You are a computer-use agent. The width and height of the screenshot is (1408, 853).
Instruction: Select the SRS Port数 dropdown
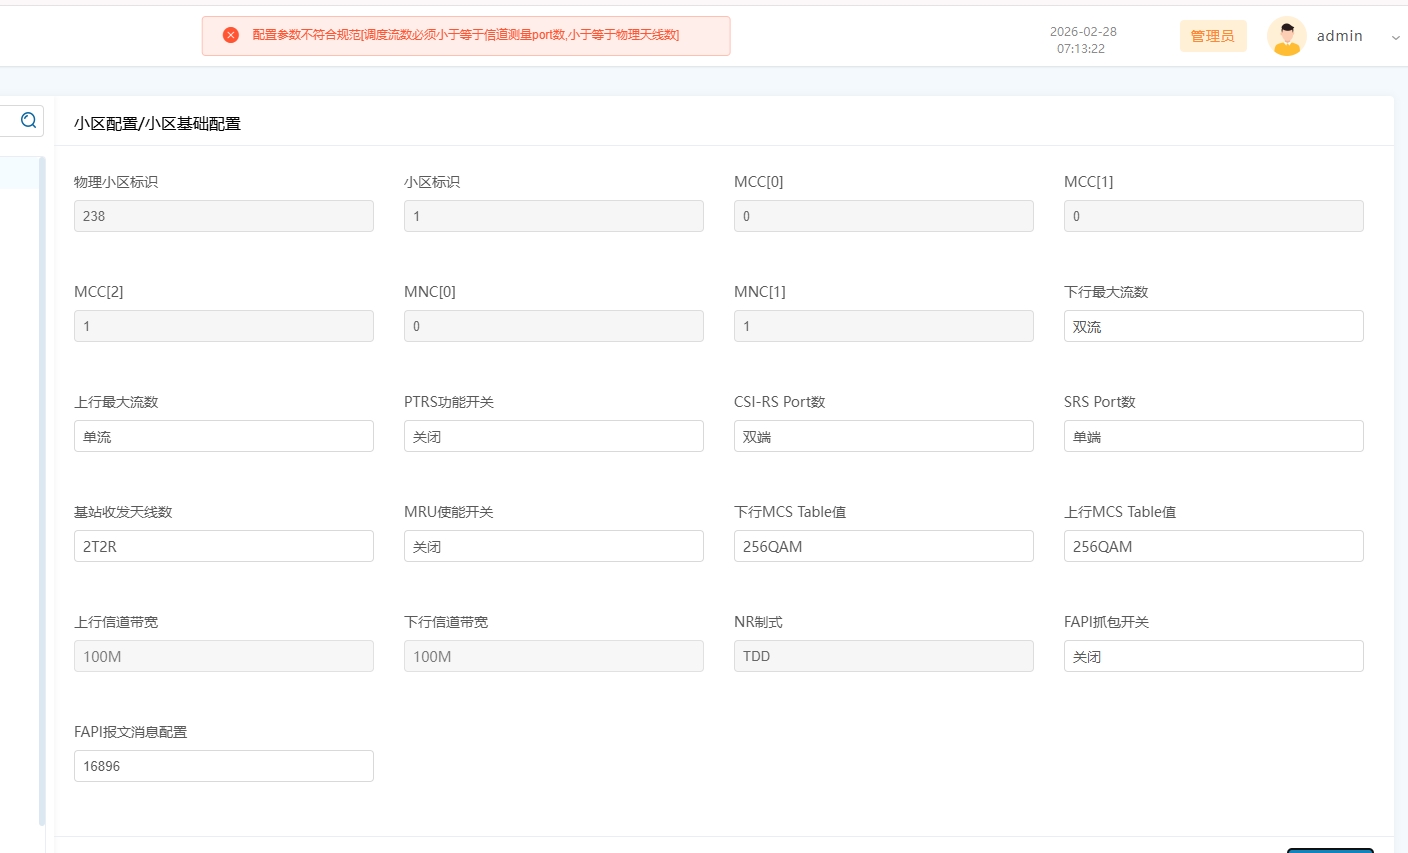coord(1213,436)
